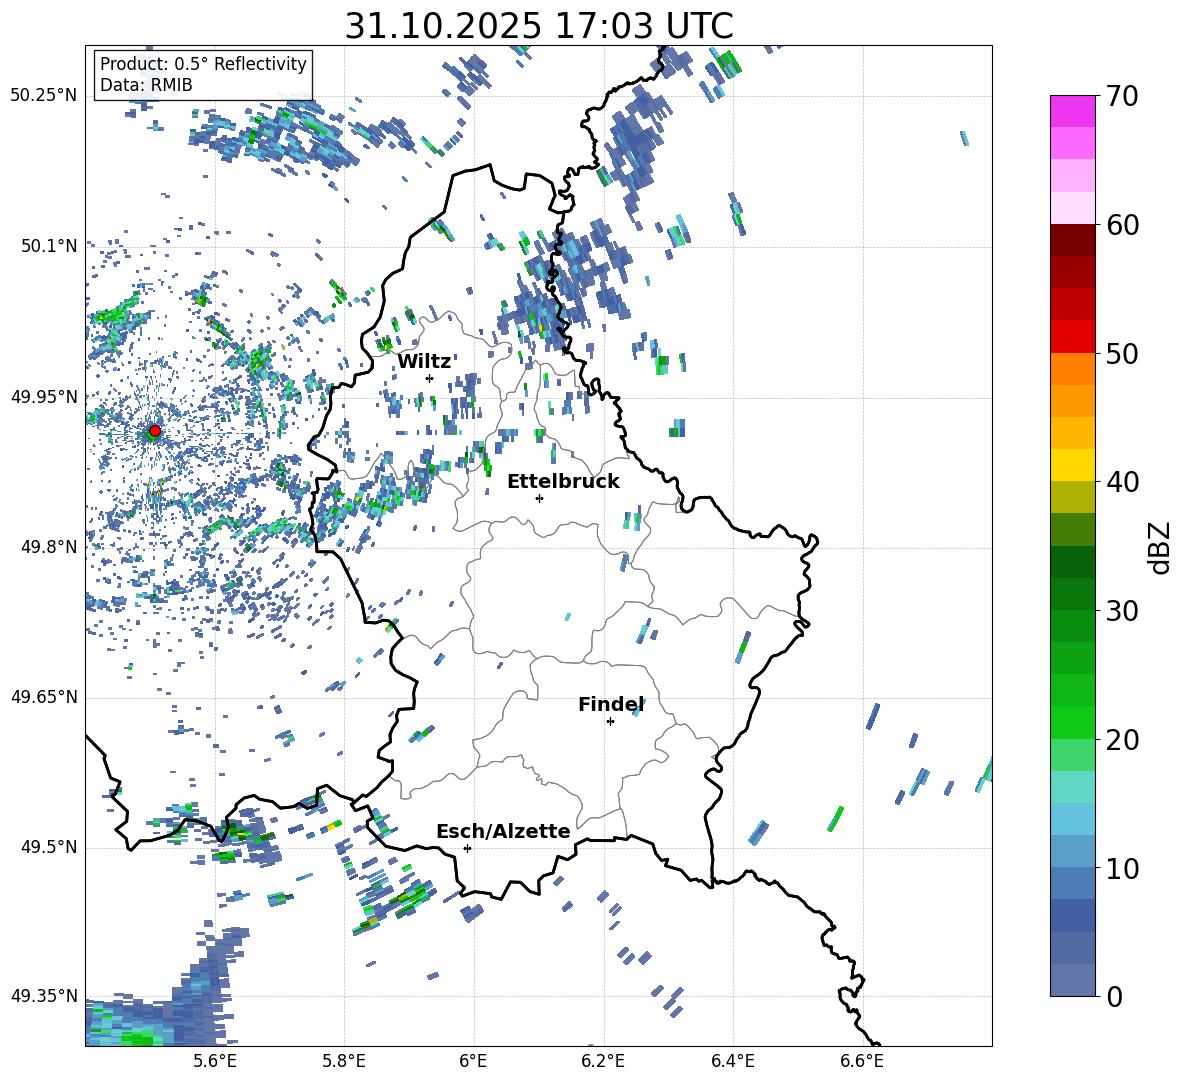Click the 50.25°N latitude label
Viewport: 1184px width, 1081px height.
pos(44,96)
